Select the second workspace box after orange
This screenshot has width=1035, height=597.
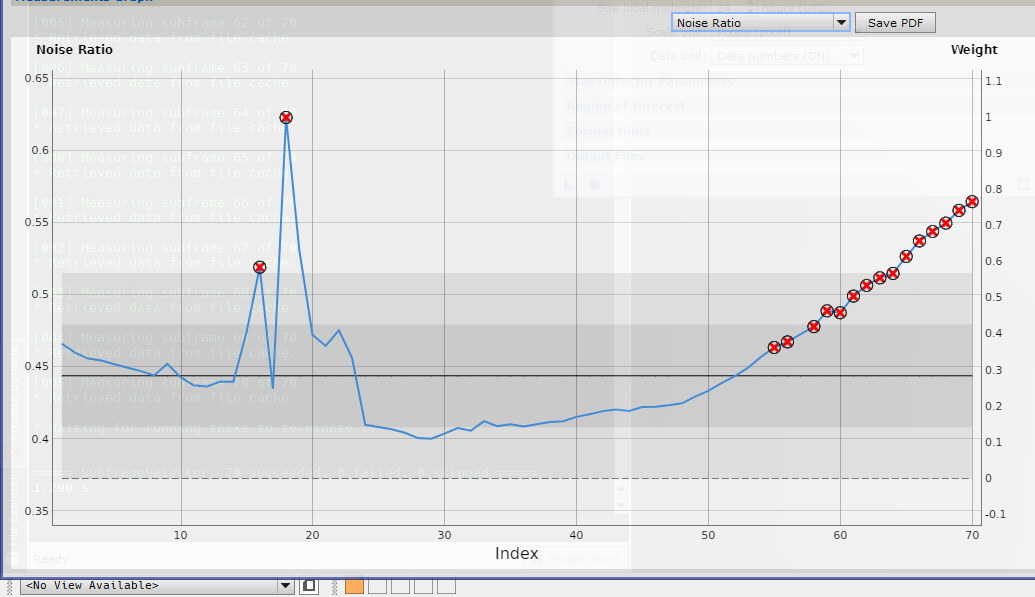click(x=401, y=586)
